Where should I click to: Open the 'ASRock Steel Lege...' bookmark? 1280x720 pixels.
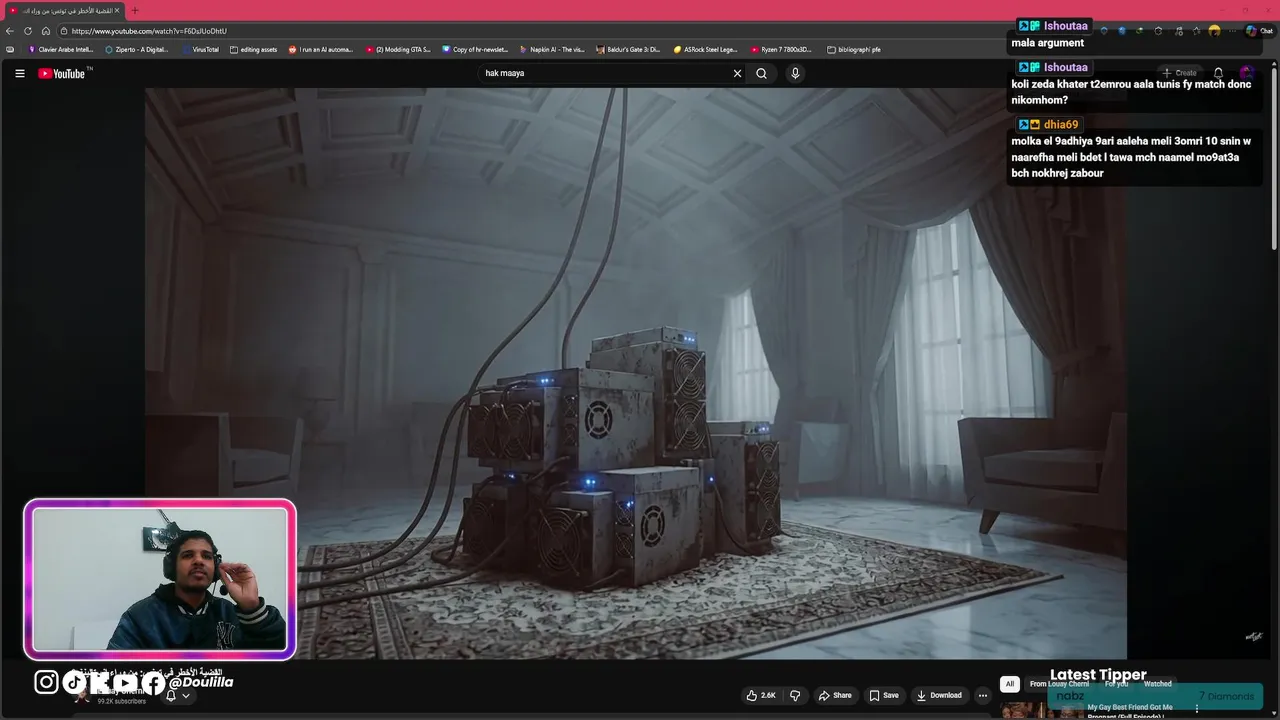[x=705, y=49]
